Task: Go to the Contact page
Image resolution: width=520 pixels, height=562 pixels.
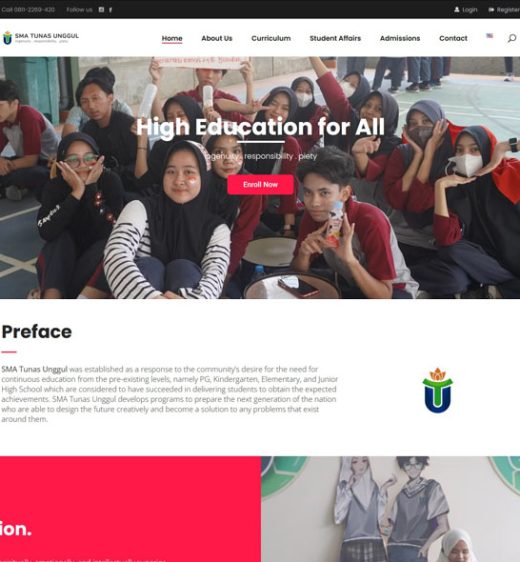Action: (453, 38)
